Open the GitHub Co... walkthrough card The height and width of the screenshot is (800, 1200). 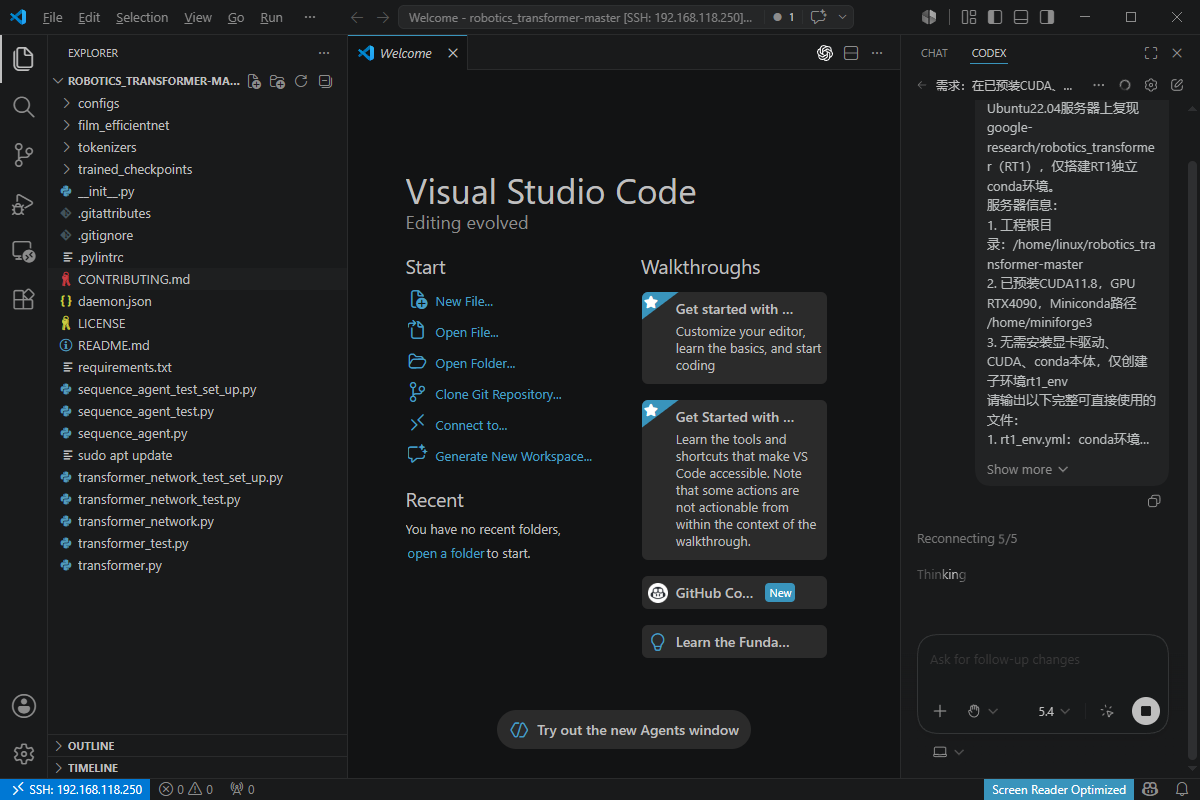point(734,592)
